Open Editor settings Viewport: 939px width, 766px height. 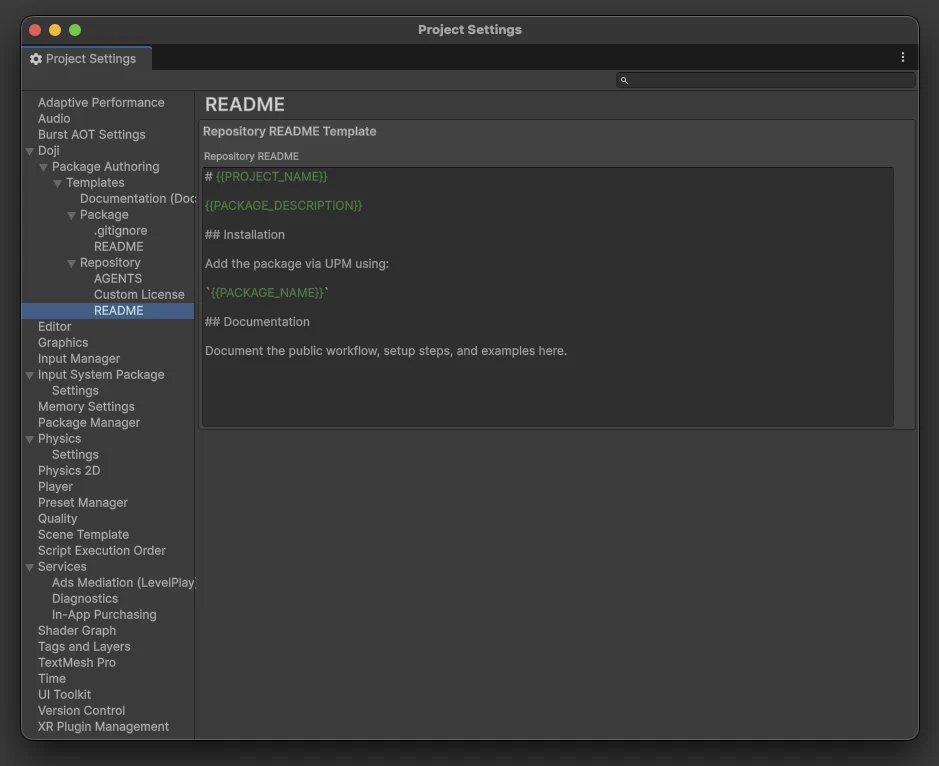point(54,326)
